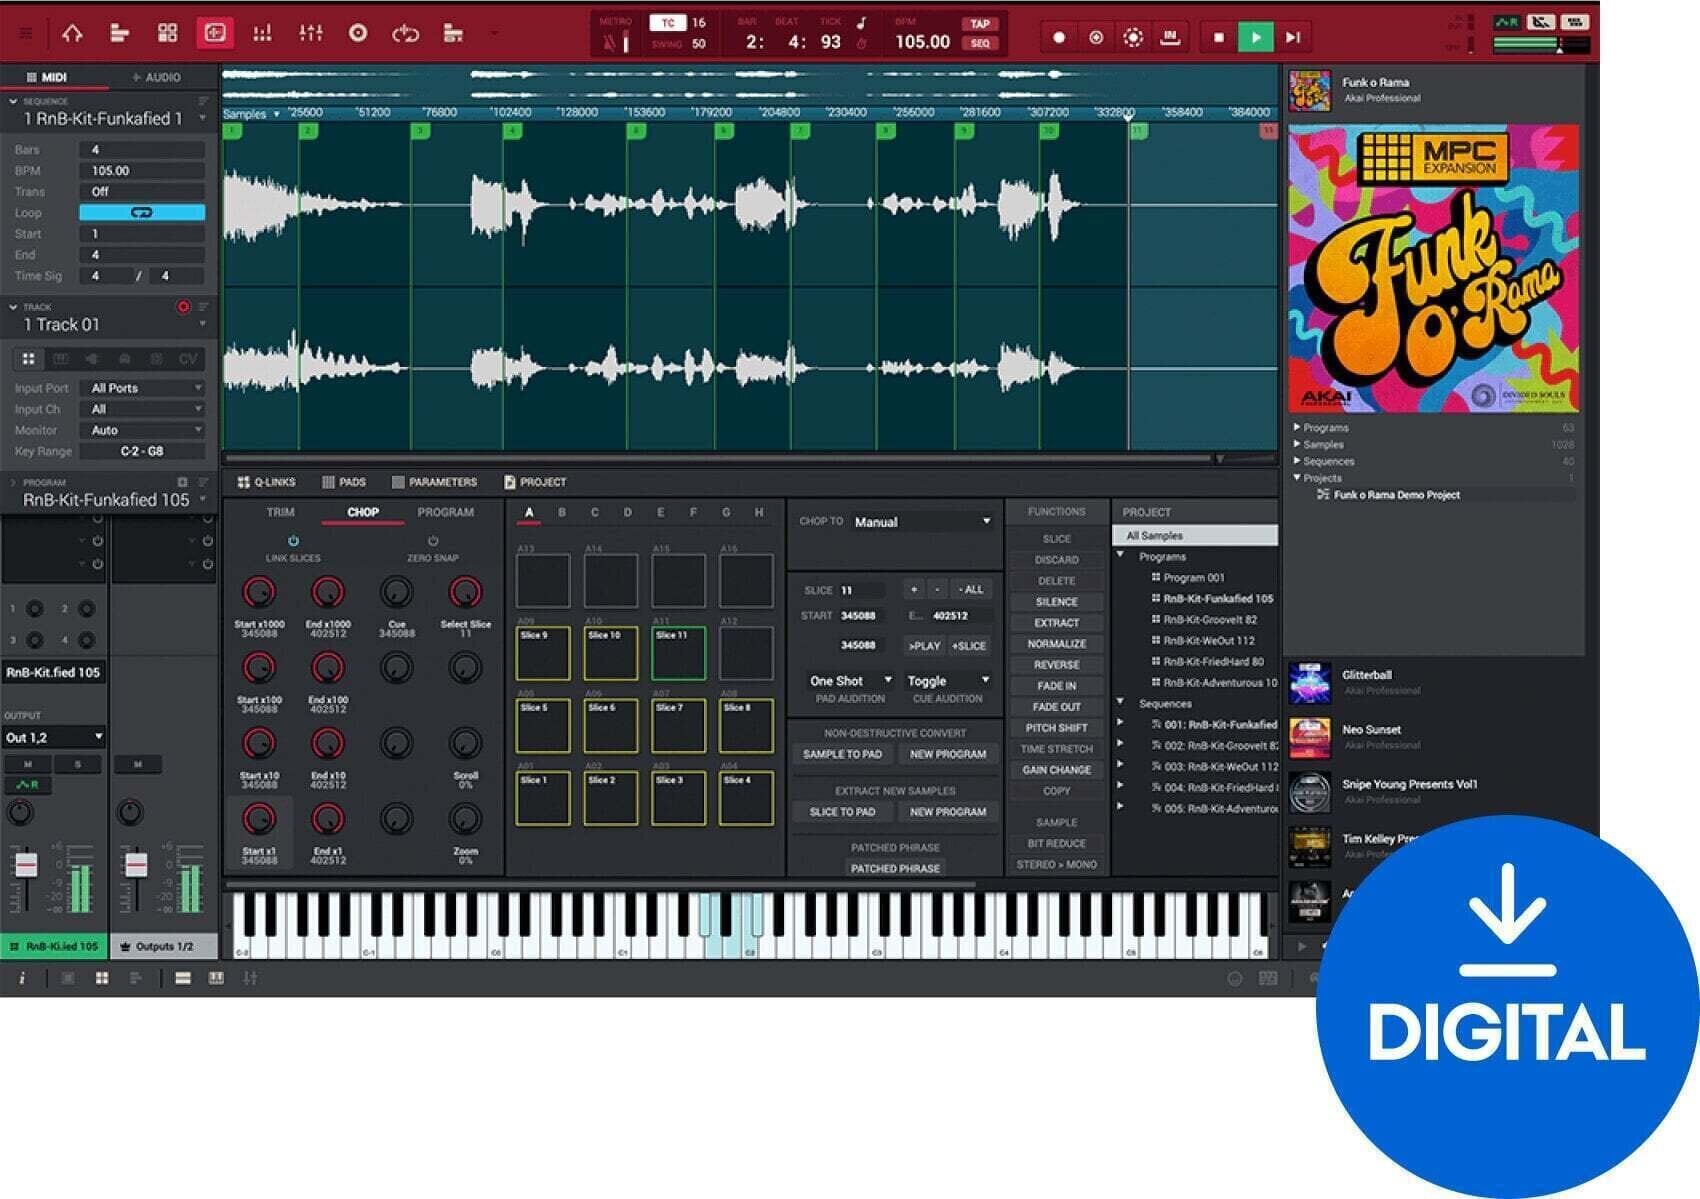Open the Main mode house icon
Screen dimensions: 1700x1199
(72, 33)
